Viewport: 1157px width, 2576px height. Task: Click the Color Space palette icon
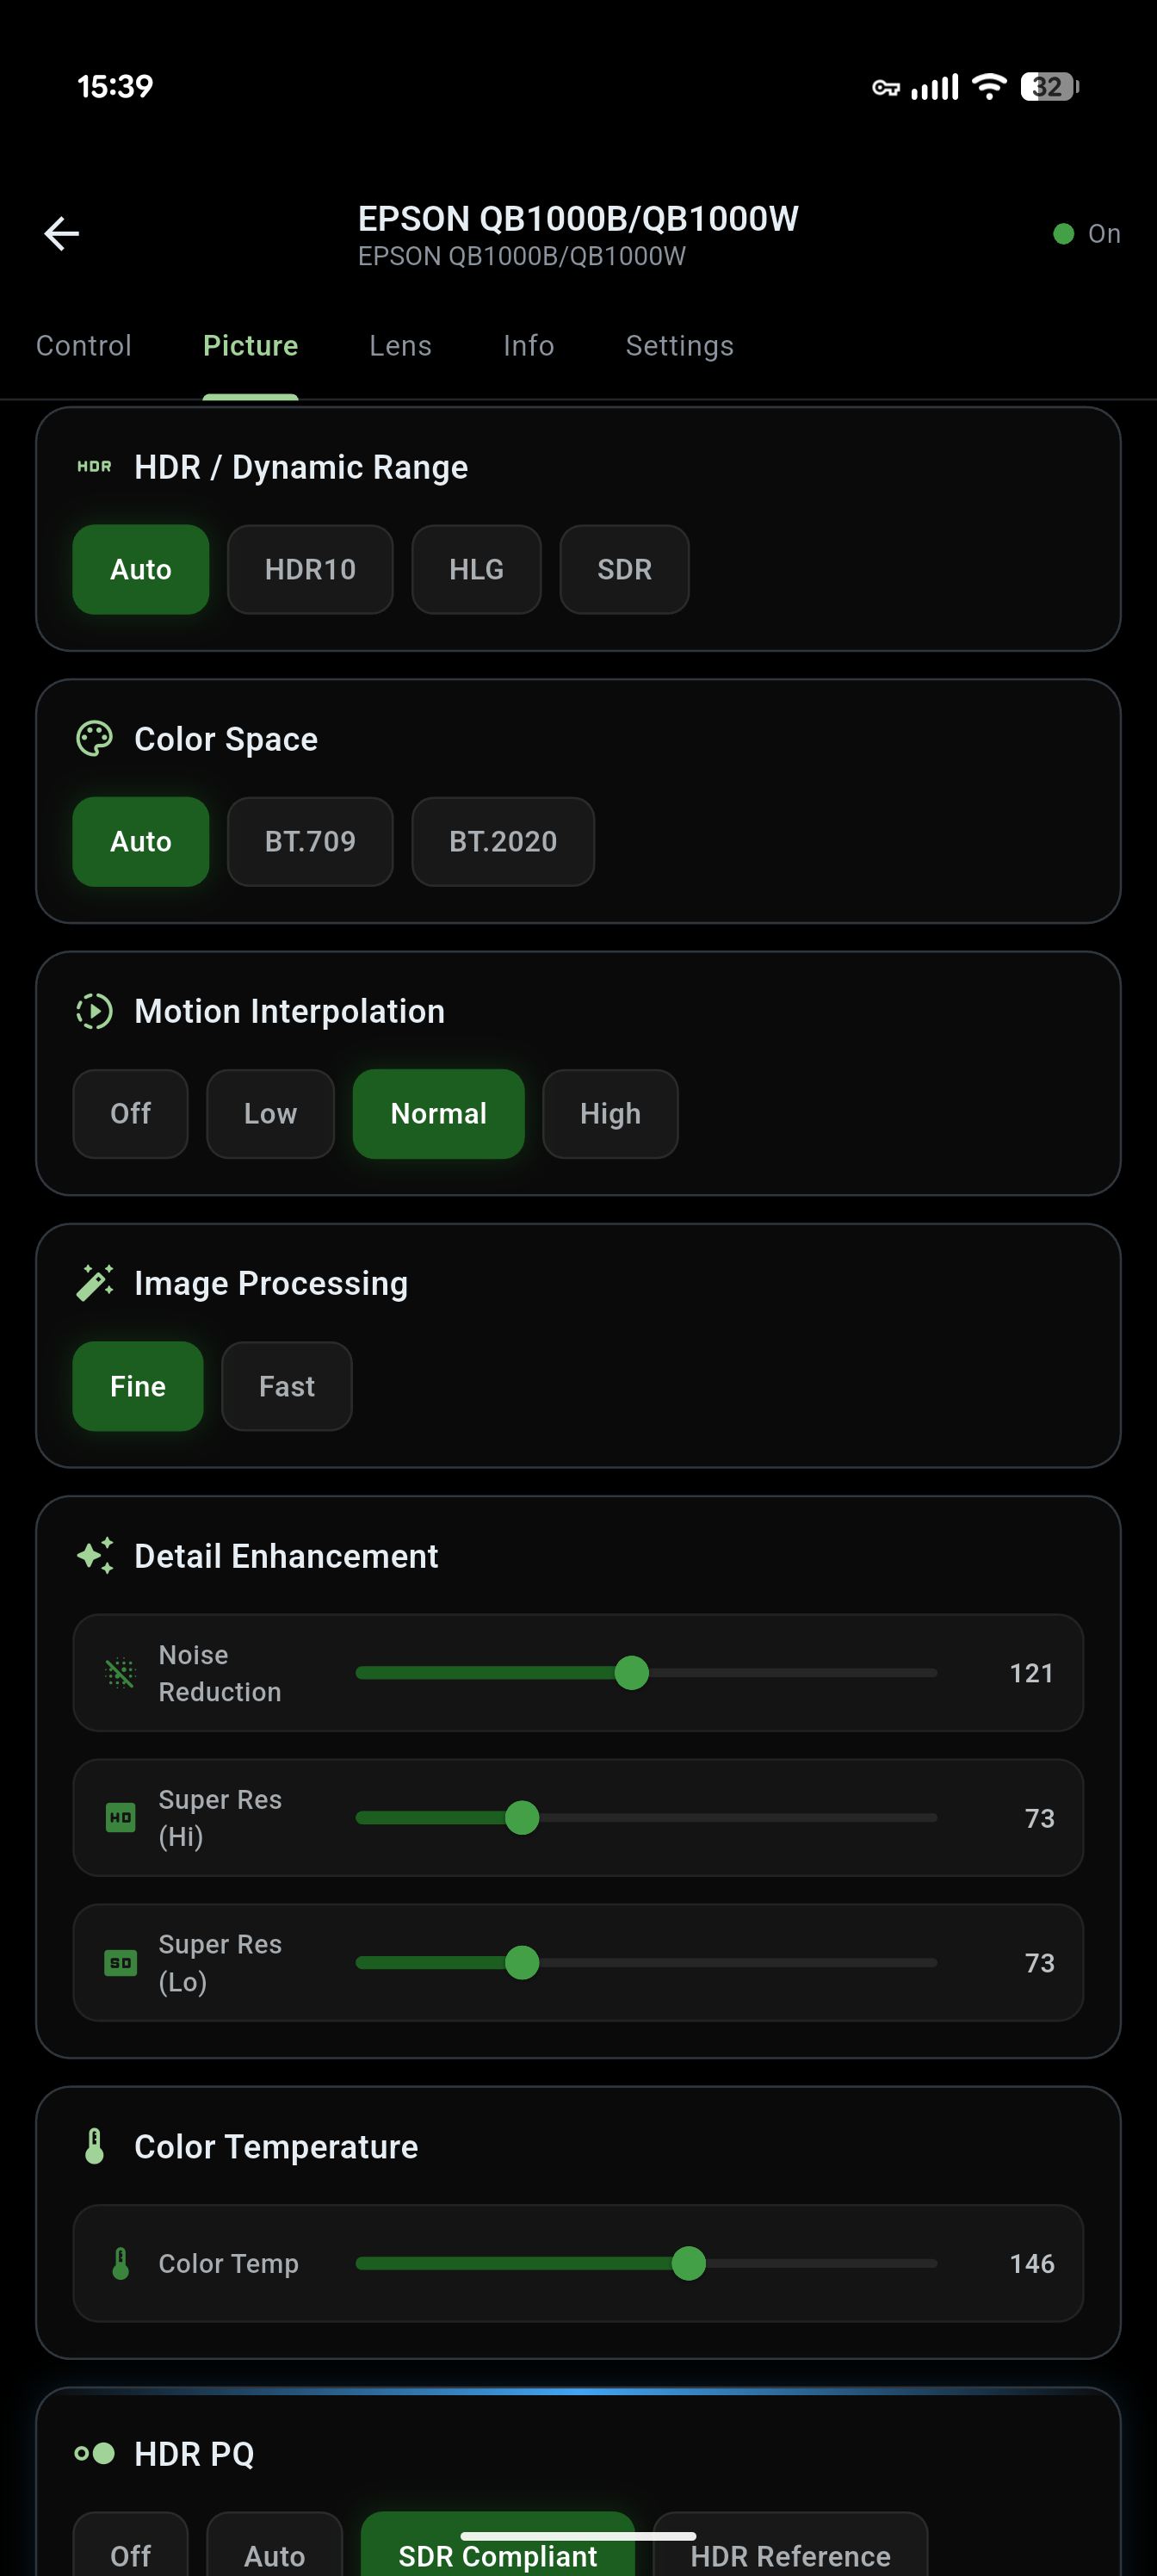pos(95,739)
